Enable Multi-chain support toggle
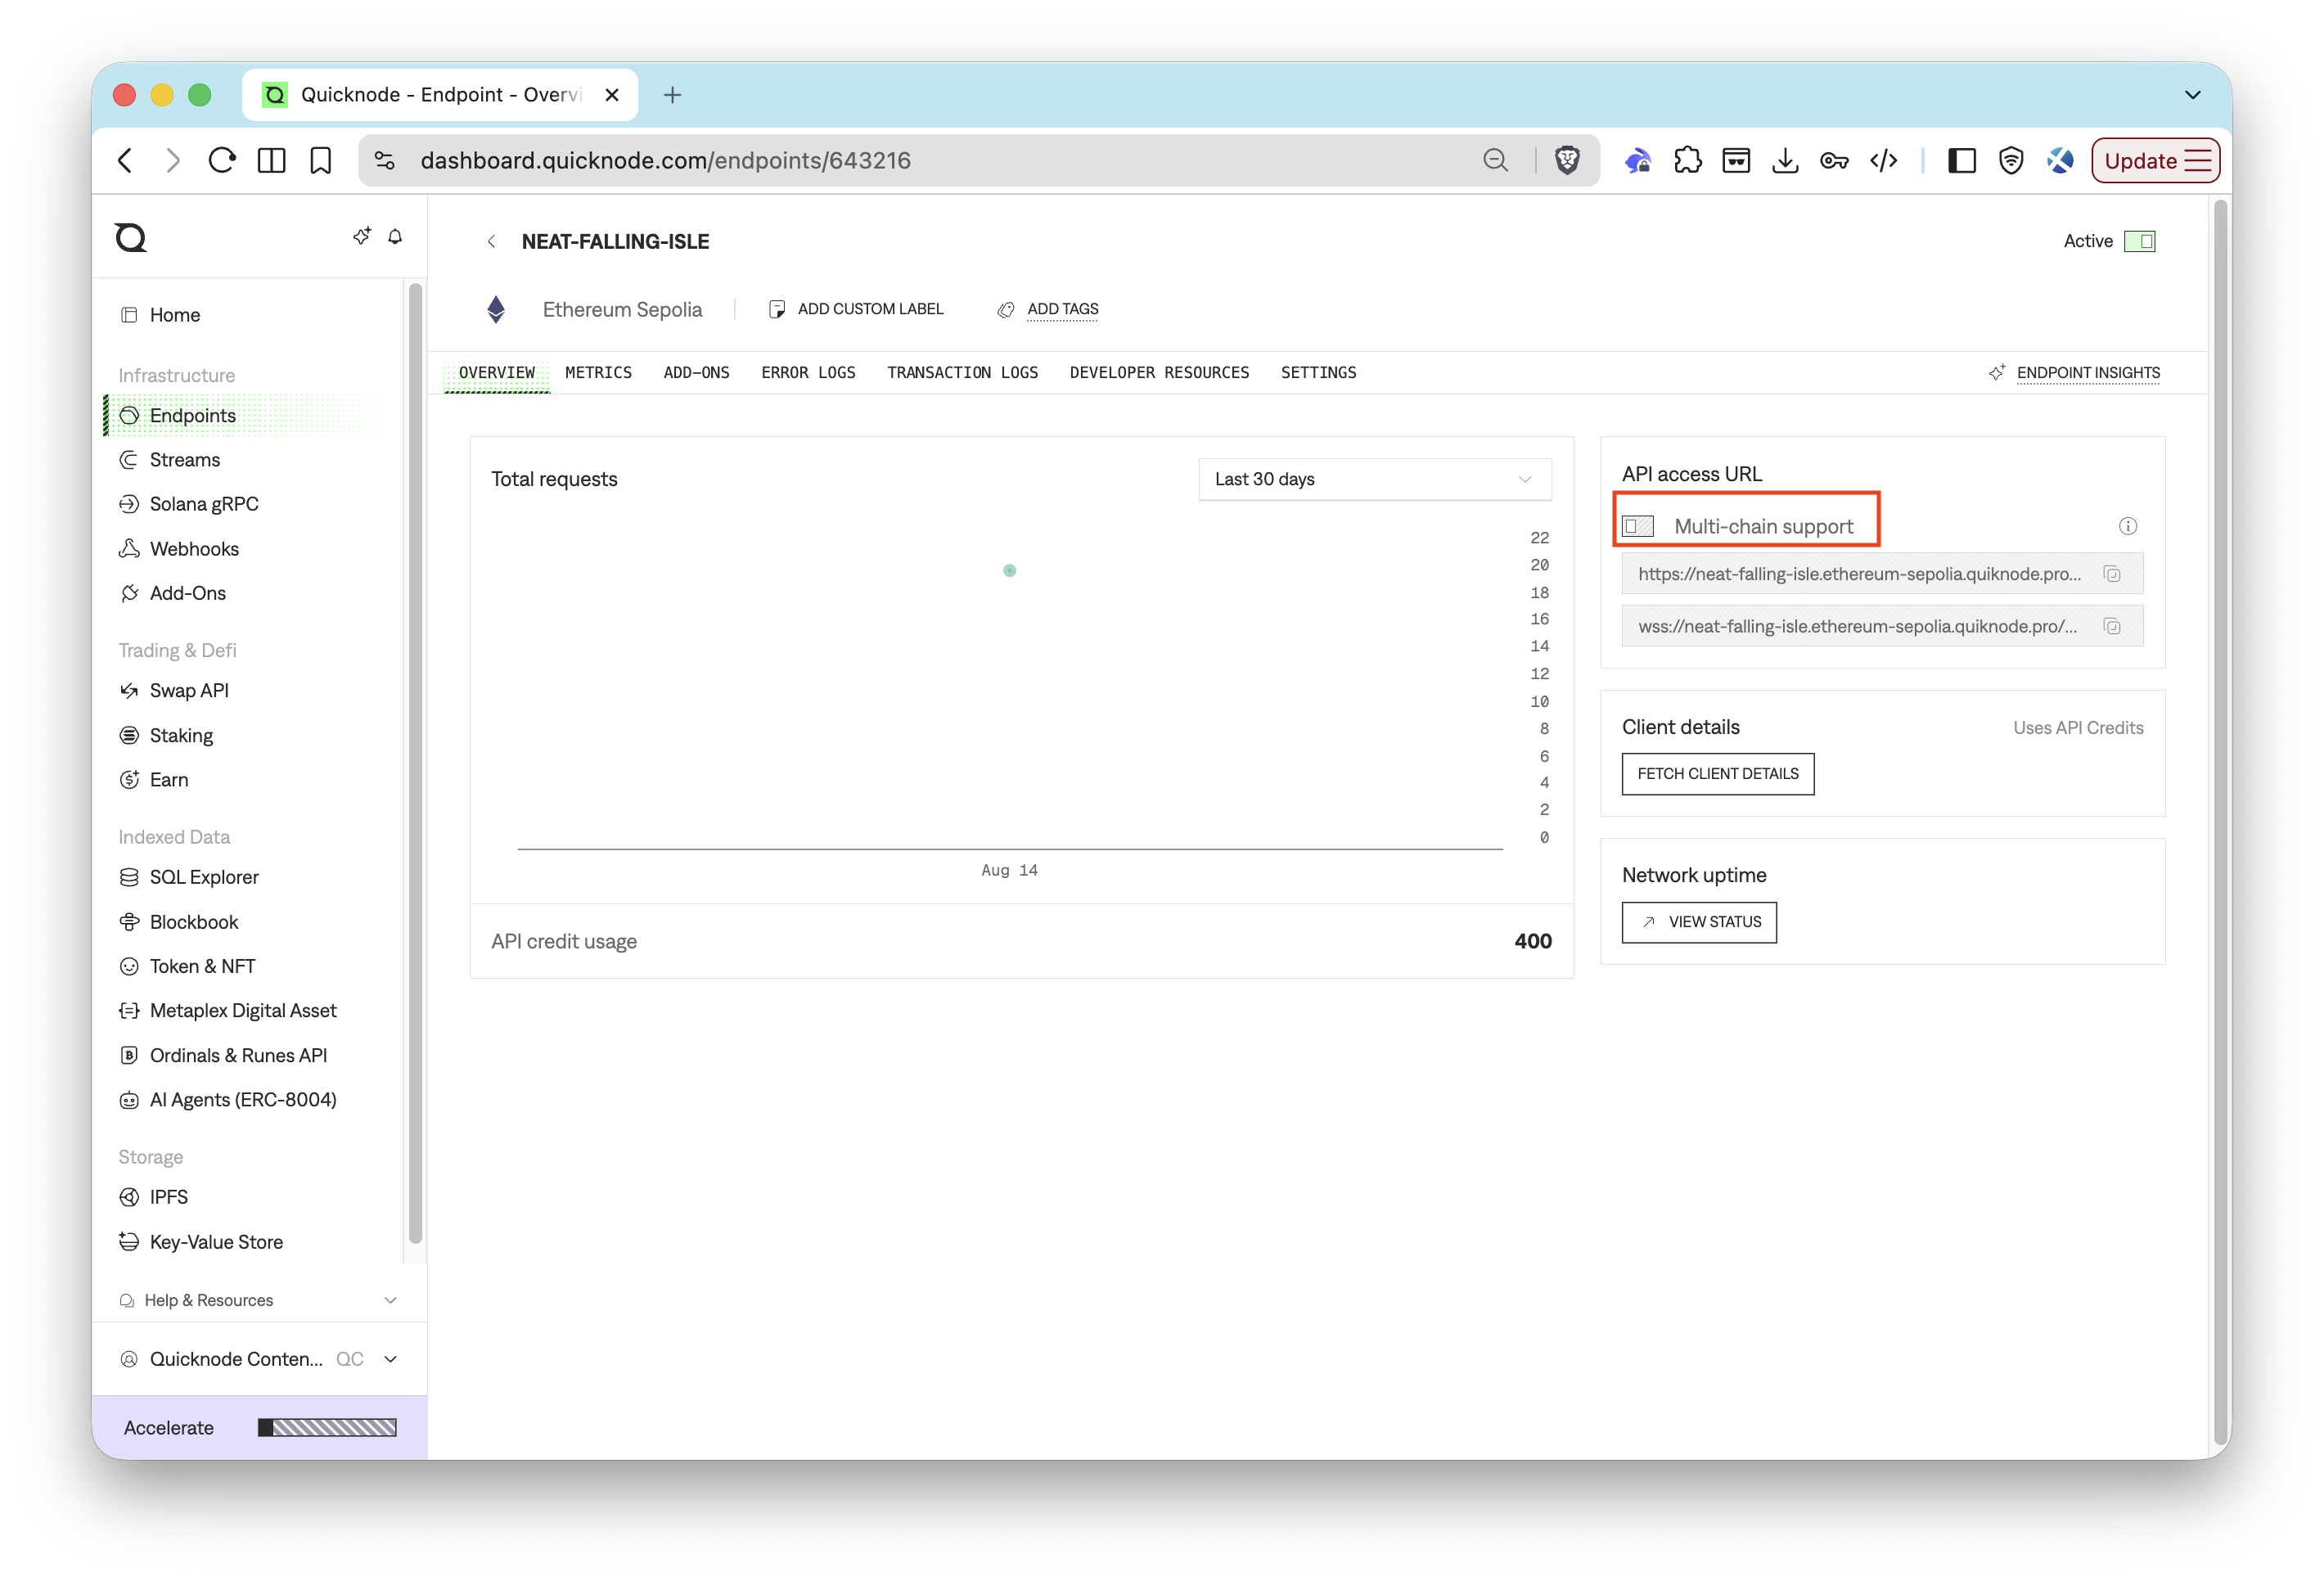Screen dimensions: 2324x1581 click(1638, 526)
